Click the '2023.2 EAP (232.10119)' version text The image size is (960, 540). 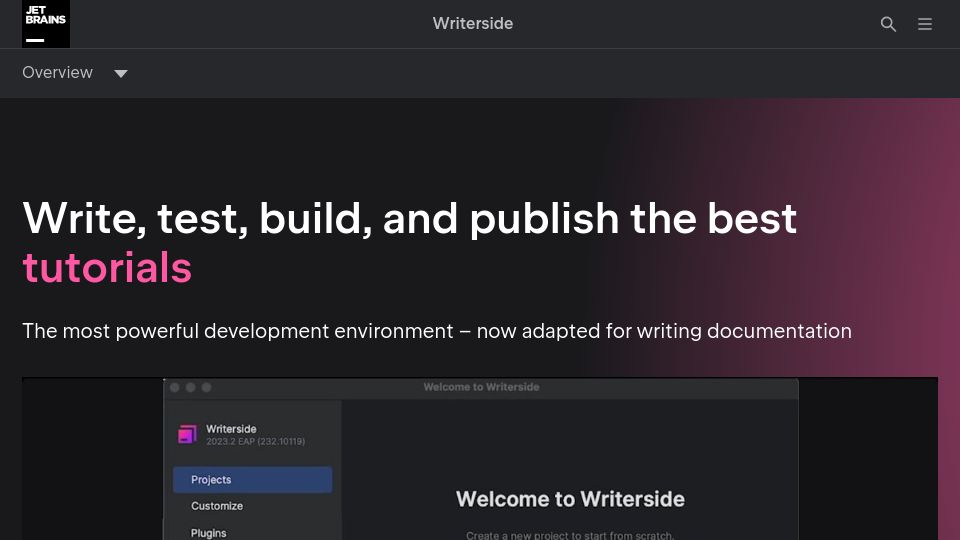255,441
